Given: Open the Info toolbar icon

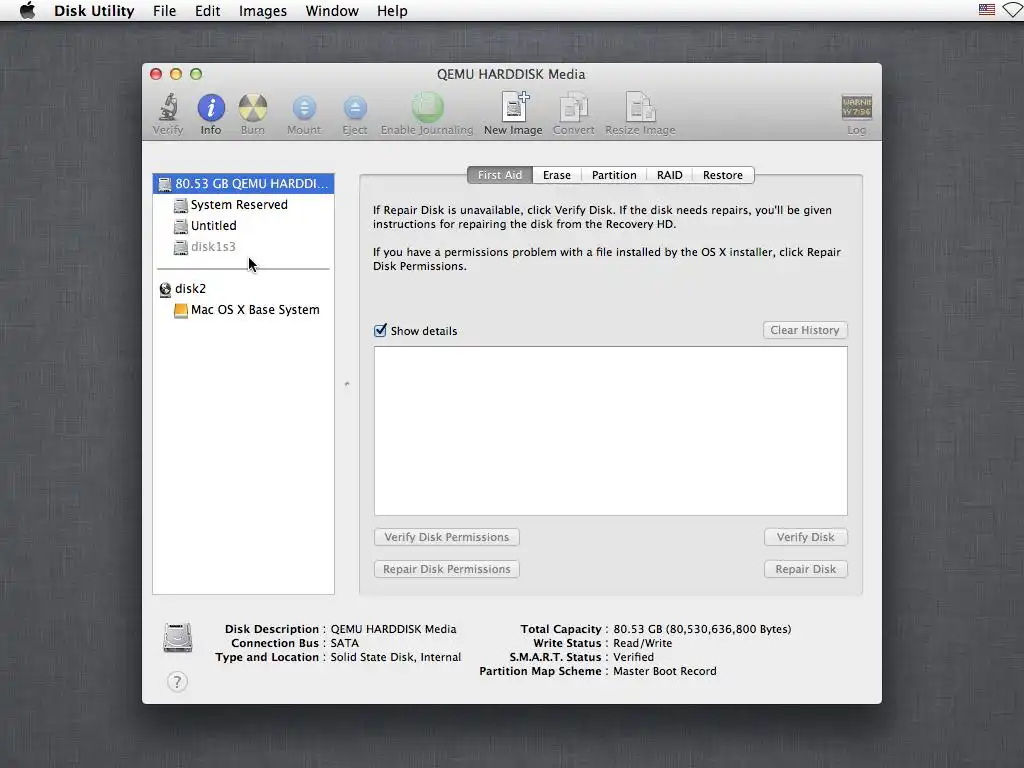Looking at the screenshot, I should click(x=211, y=108).
